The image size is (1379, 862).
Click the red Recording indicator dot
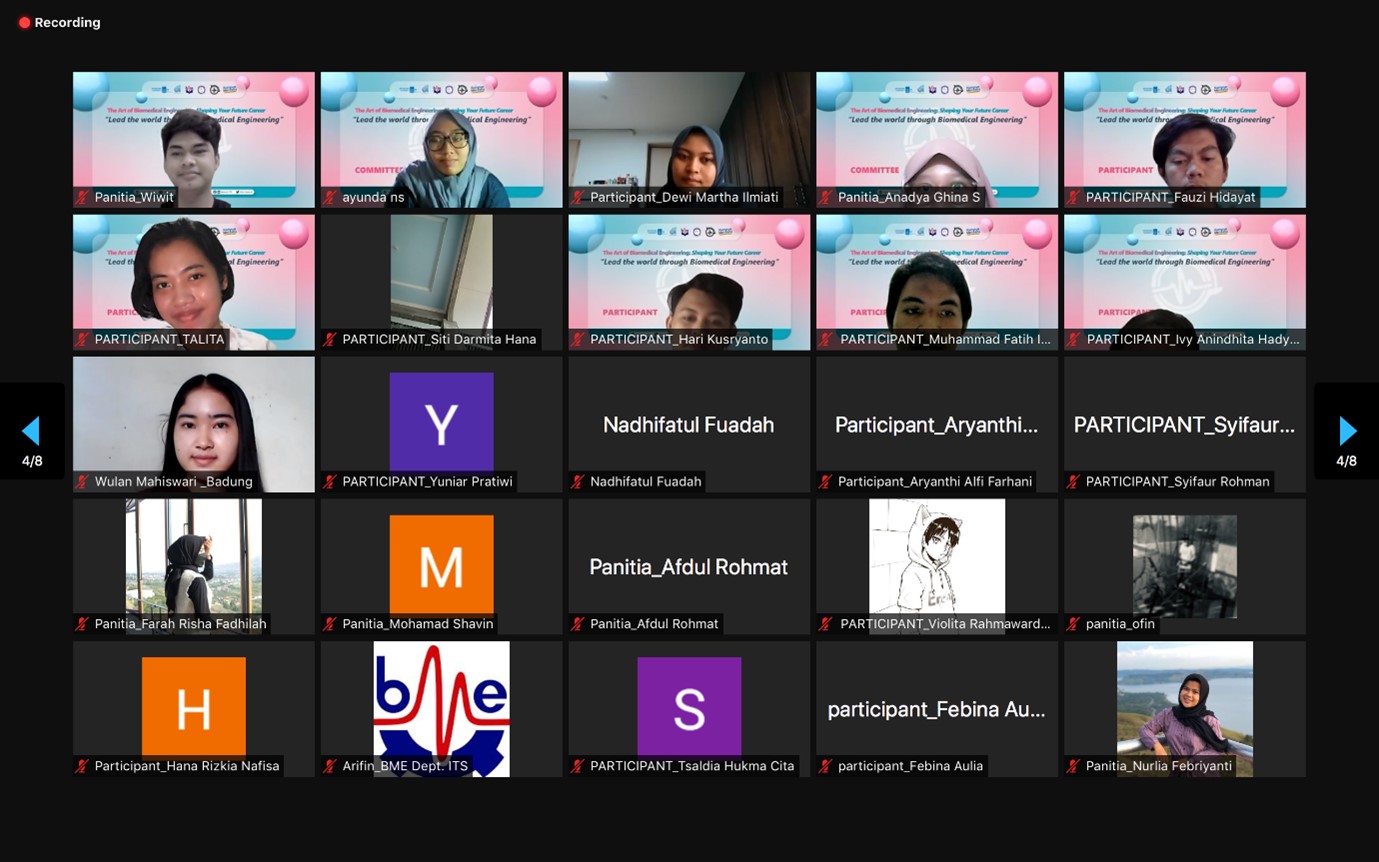(24, 23)
